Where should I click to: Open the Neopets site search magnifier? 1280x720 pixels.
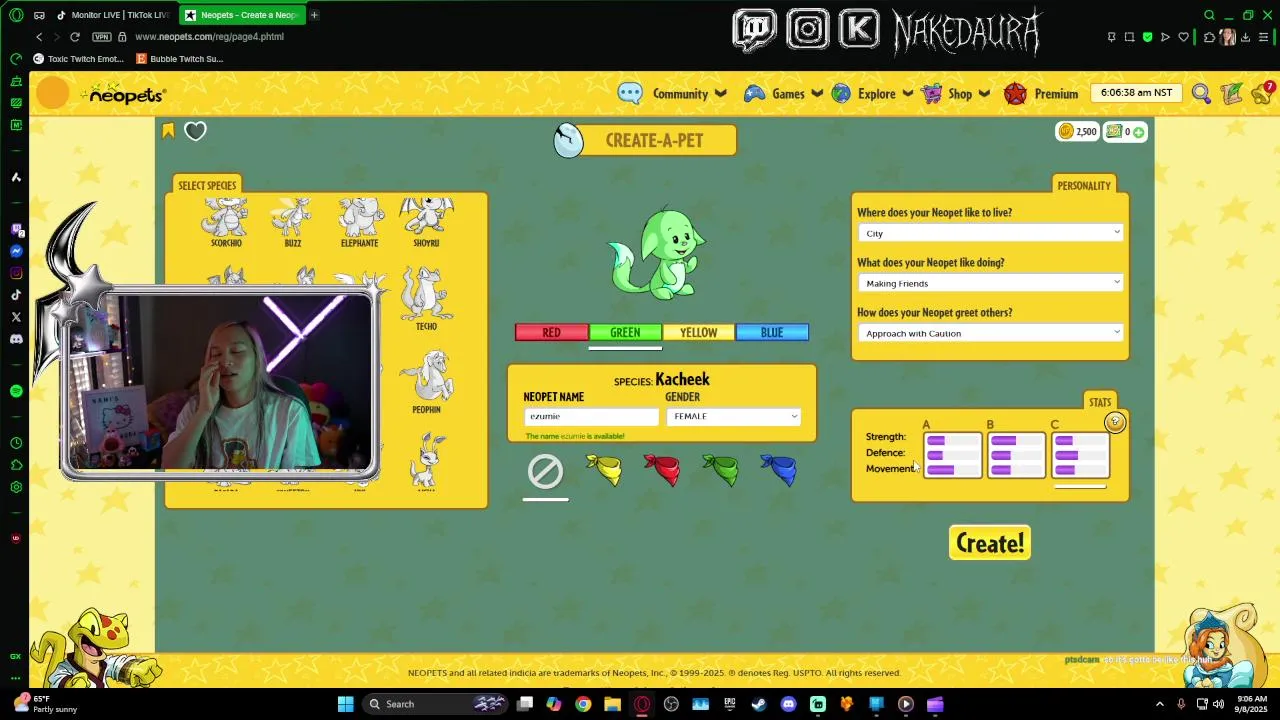coord(1201,93)
